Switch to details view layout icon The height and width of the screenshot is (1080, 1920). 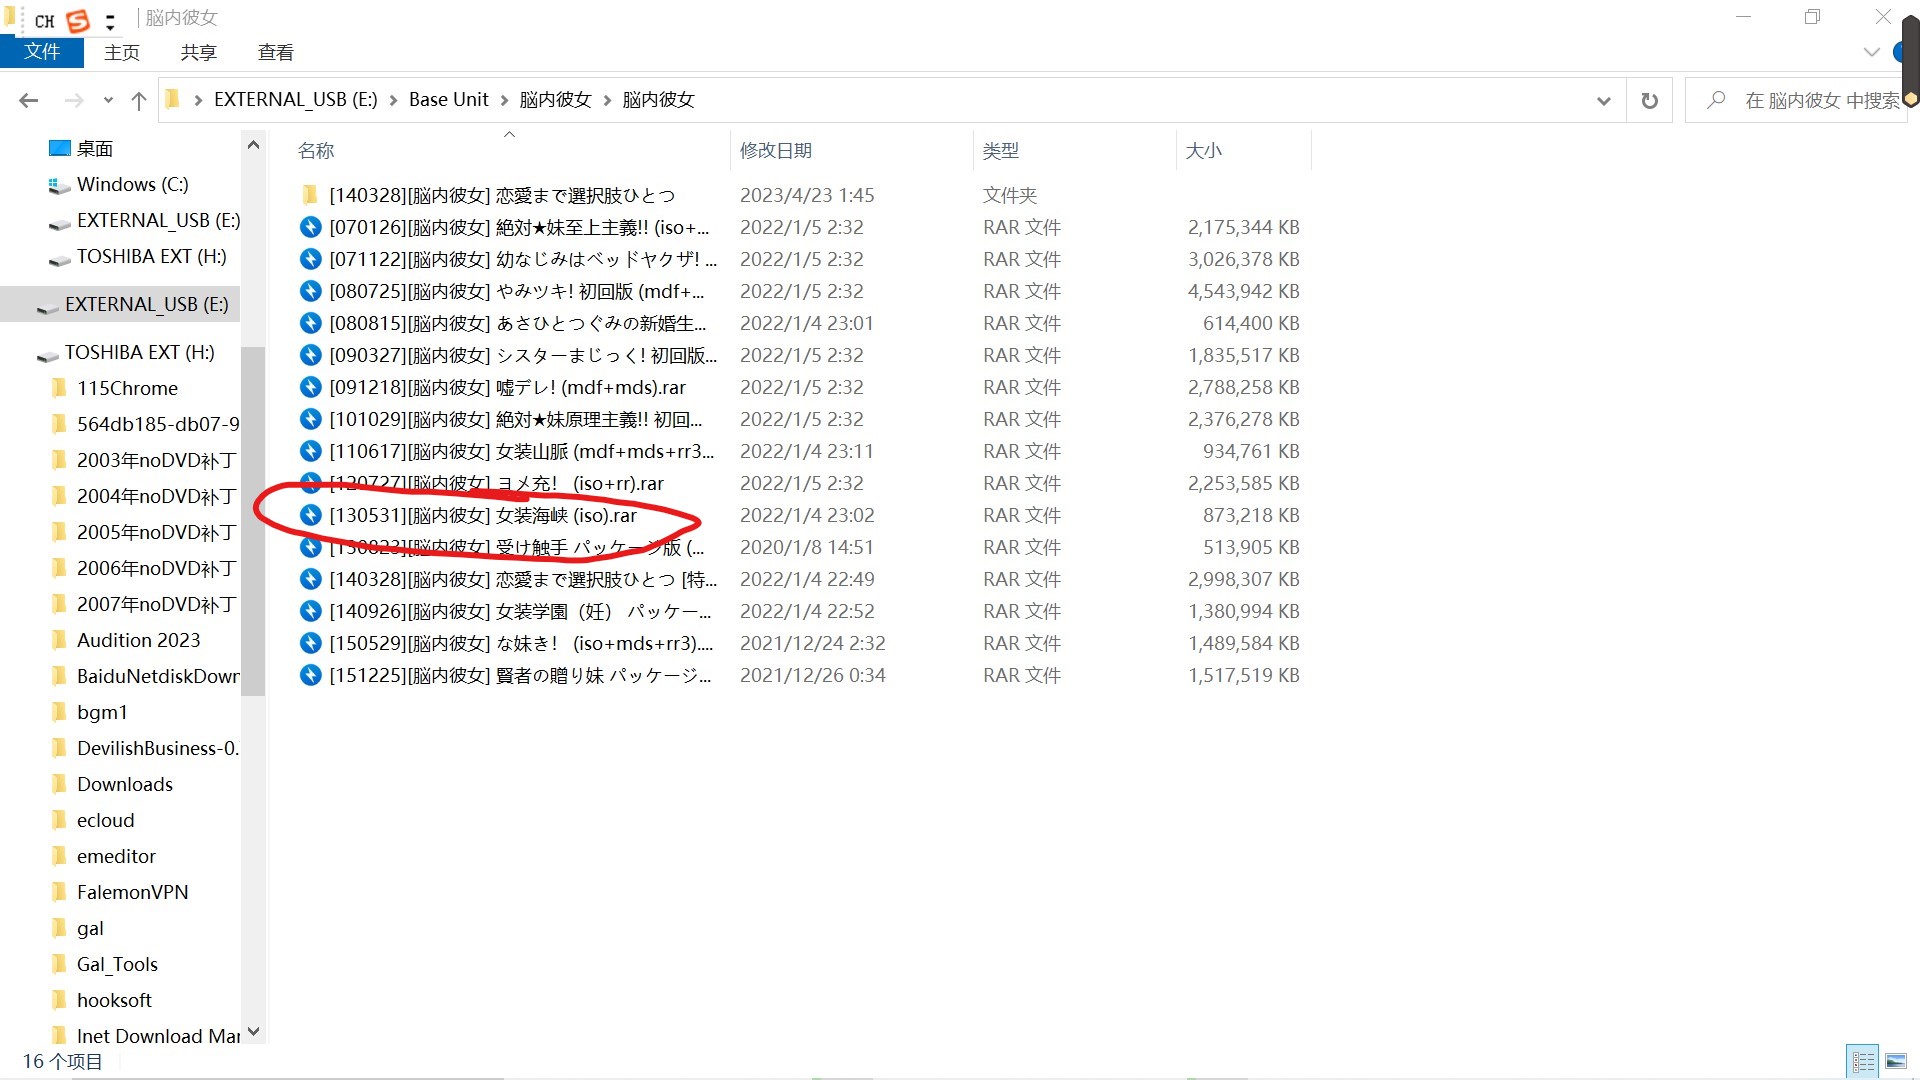tap(1863, 1061)
